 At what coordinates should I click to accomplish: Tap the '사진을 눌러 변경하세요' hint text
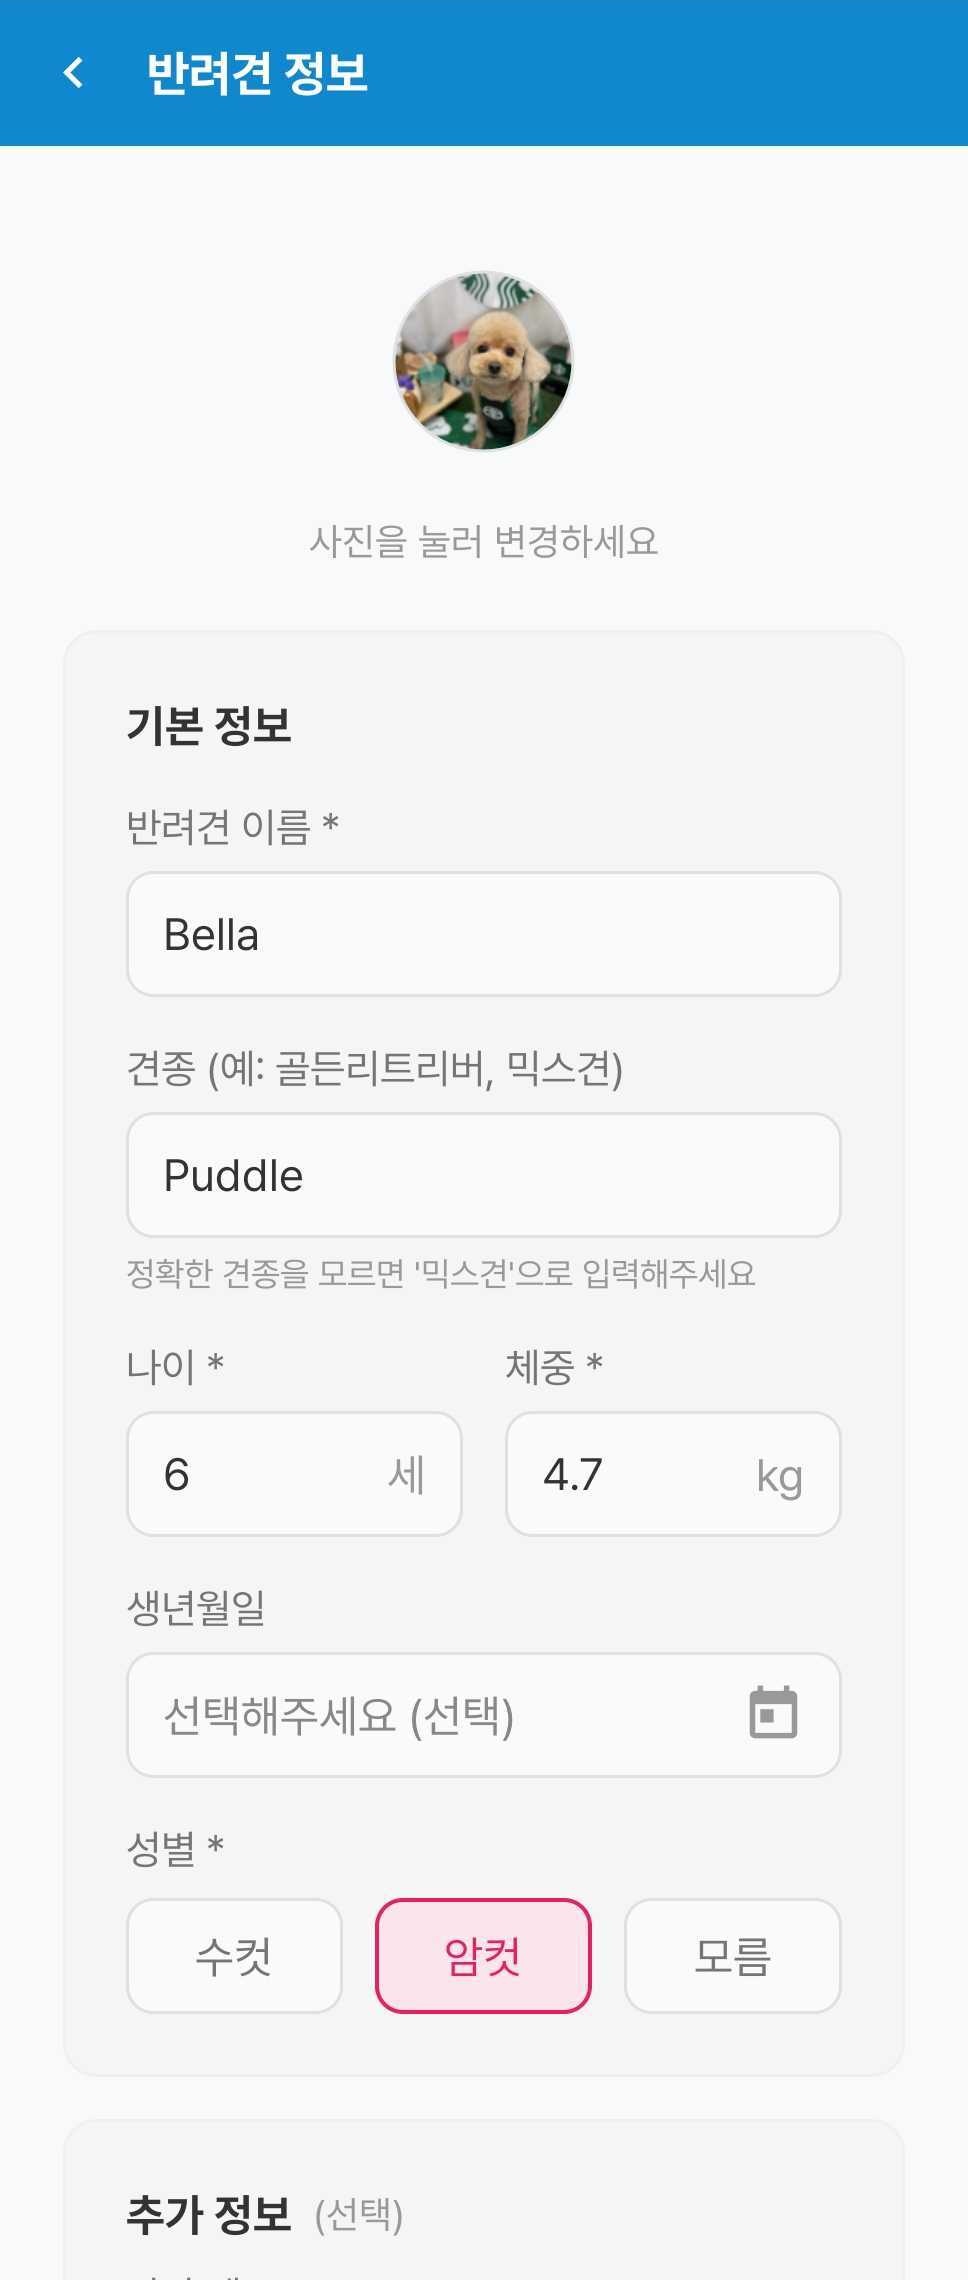pyautogui.click(x=483, y=541)
